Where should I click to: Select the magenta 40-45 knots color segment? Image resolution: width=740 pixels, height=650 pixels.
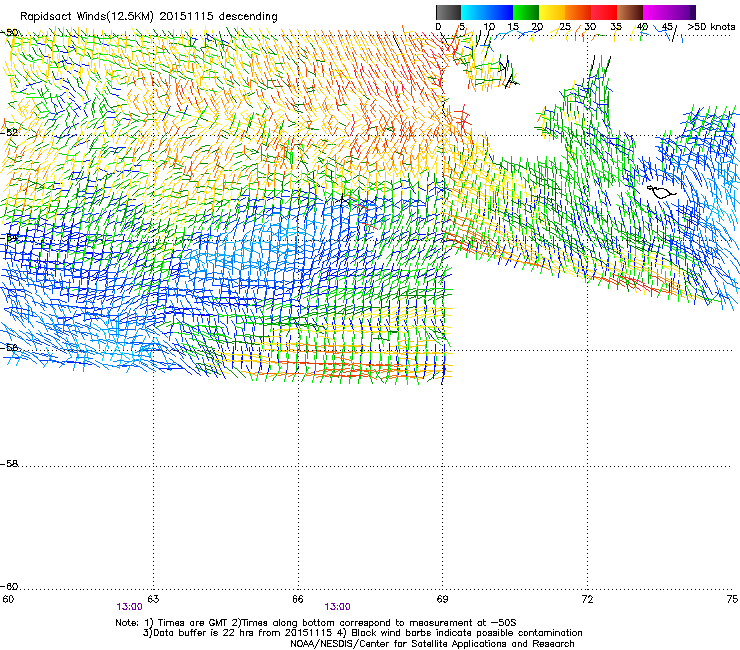656,12
